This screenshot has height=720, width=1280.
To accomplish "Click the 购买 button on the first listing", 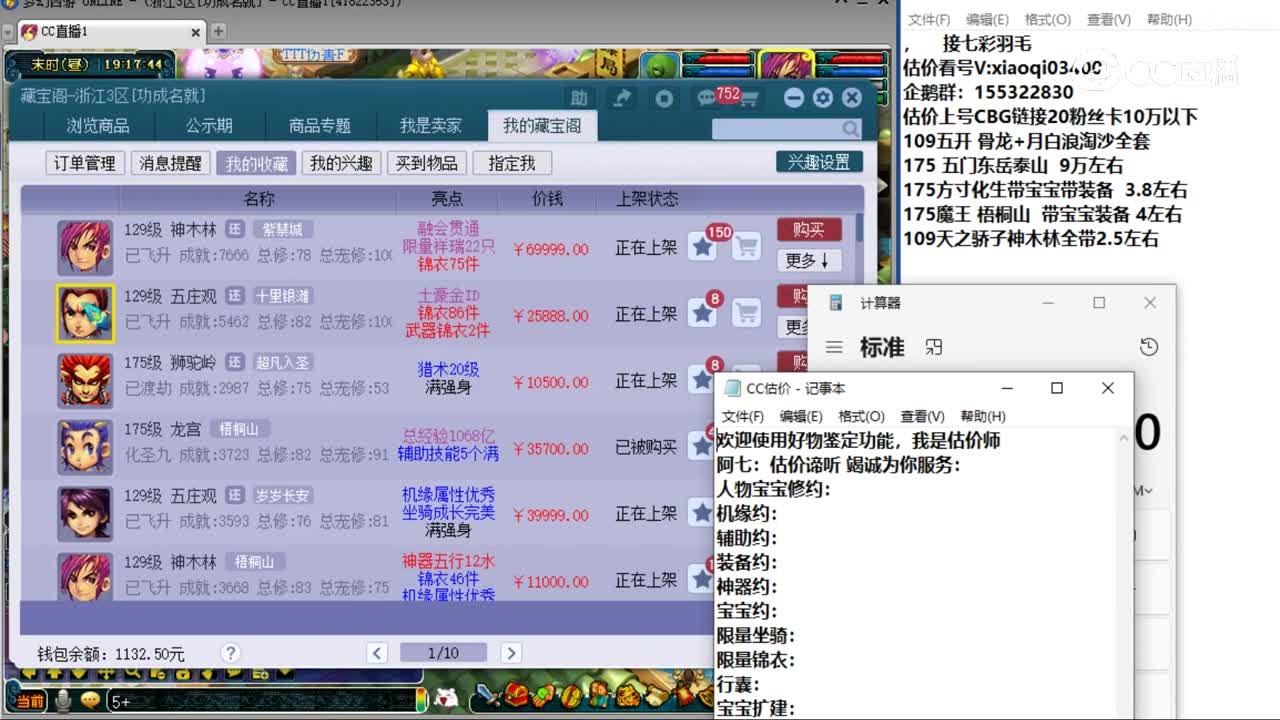I will 808,229.
